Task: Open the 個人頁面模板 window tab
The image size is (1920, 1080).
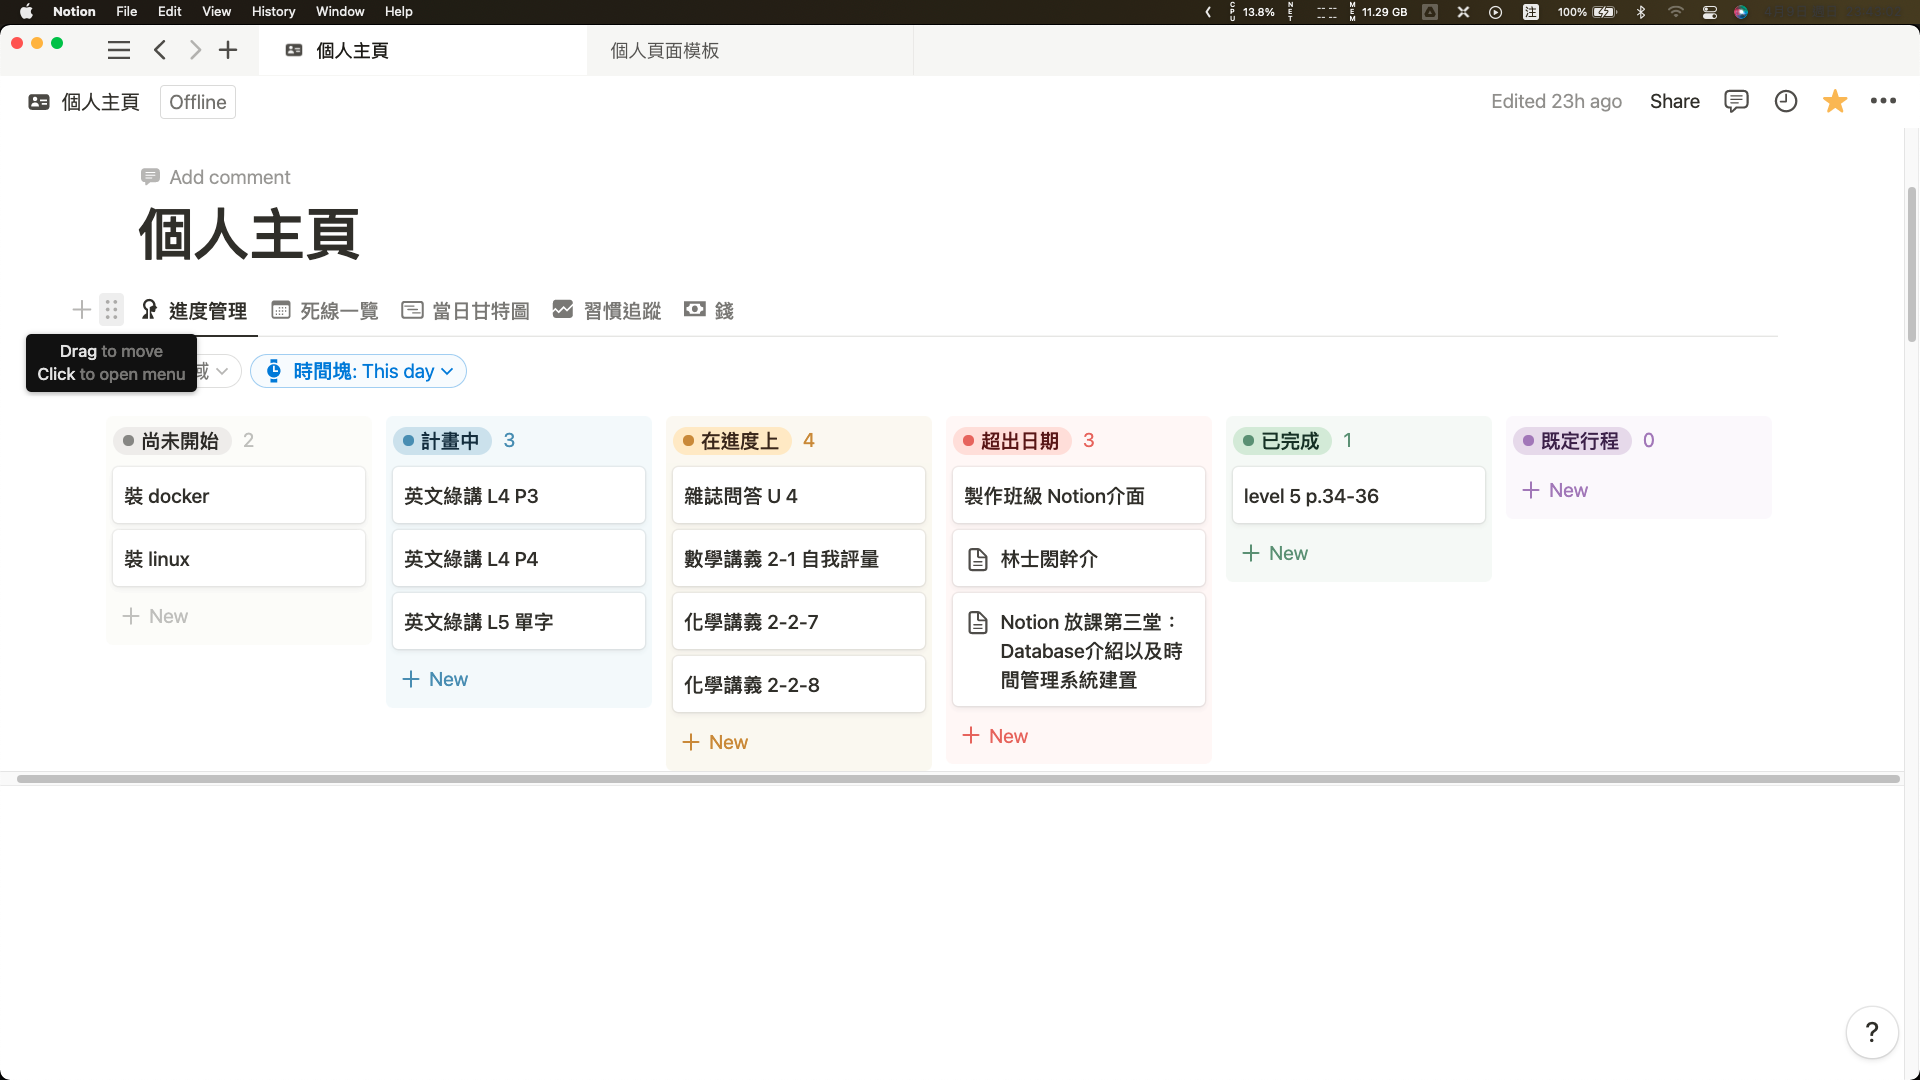Action: 665,50
